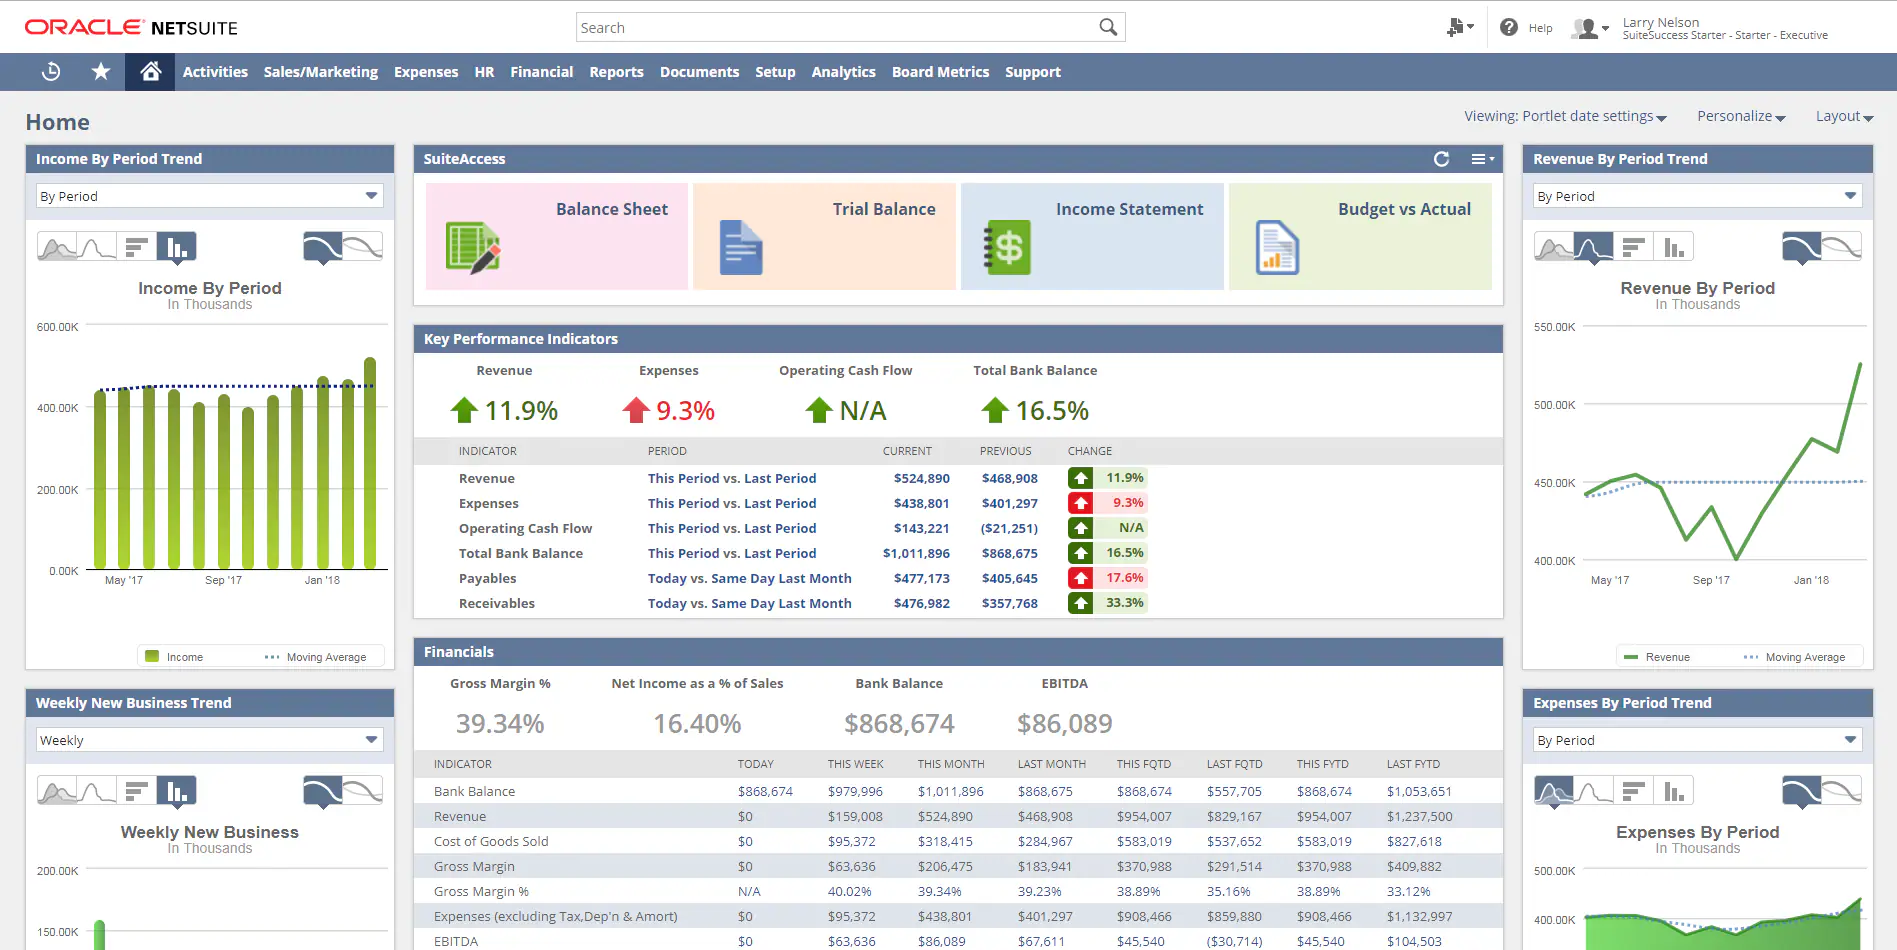Open the Reports menu
This screenshot has height=950, width=1897.
pyautogui.click(x=616, y=71)
